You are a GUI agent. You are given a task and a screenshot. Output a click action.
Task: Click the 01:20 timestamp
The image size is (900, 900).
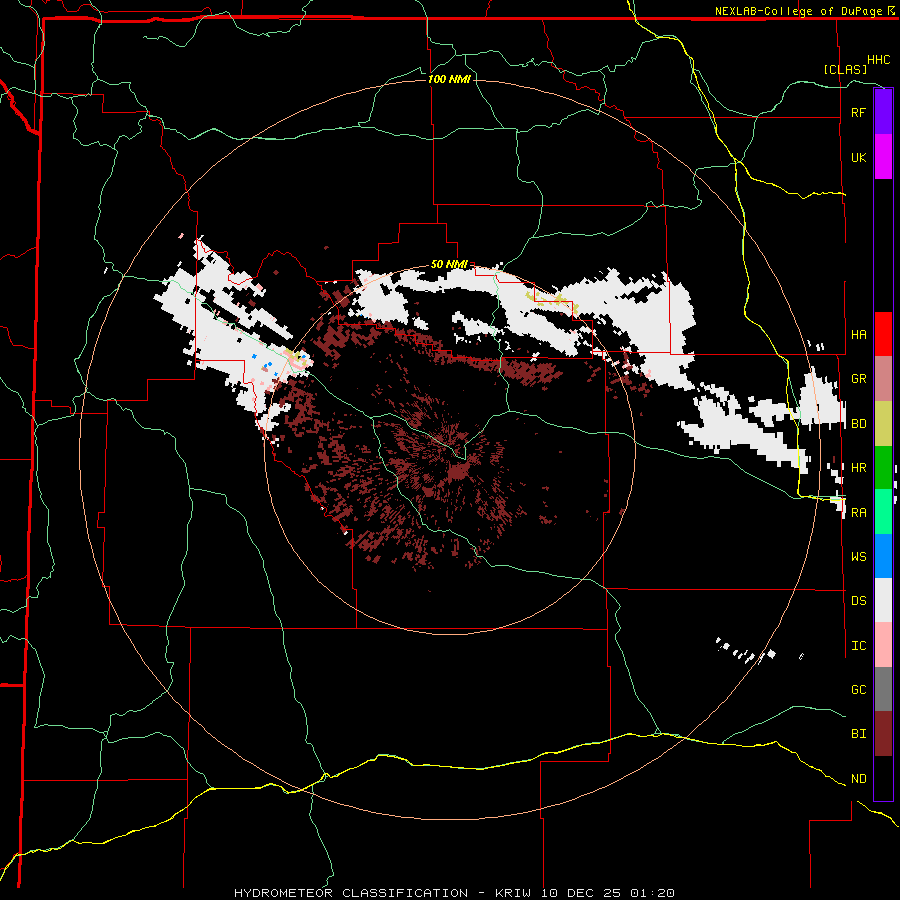click(x=652, y=893)
